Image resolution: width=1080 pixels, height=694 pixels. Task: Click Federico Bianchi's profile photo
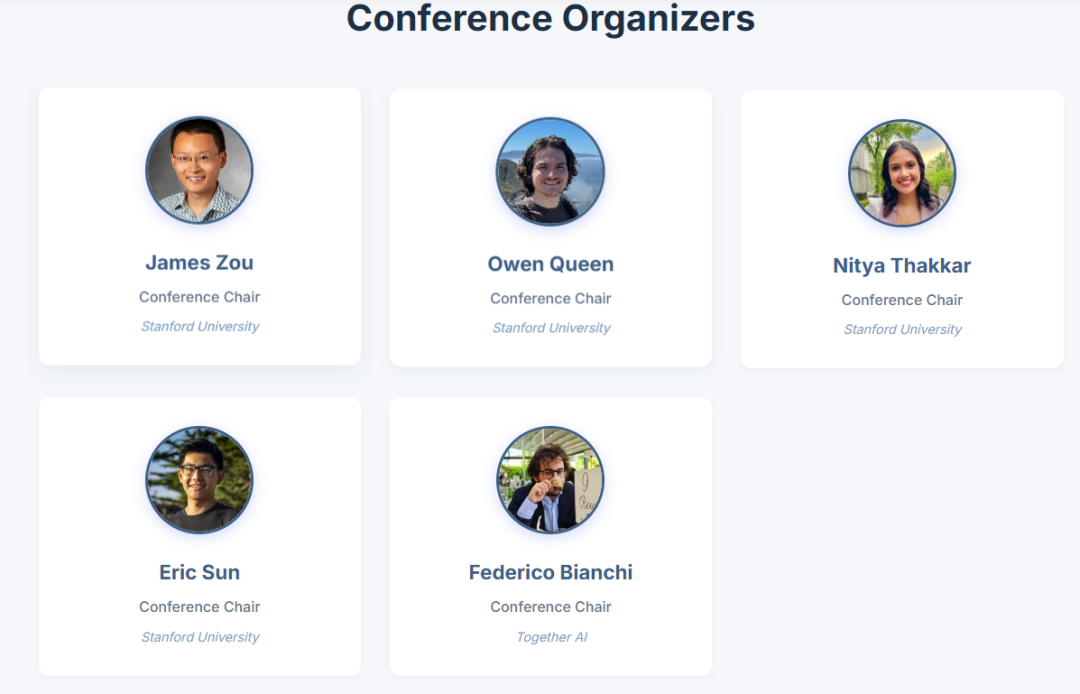[550, 480]
